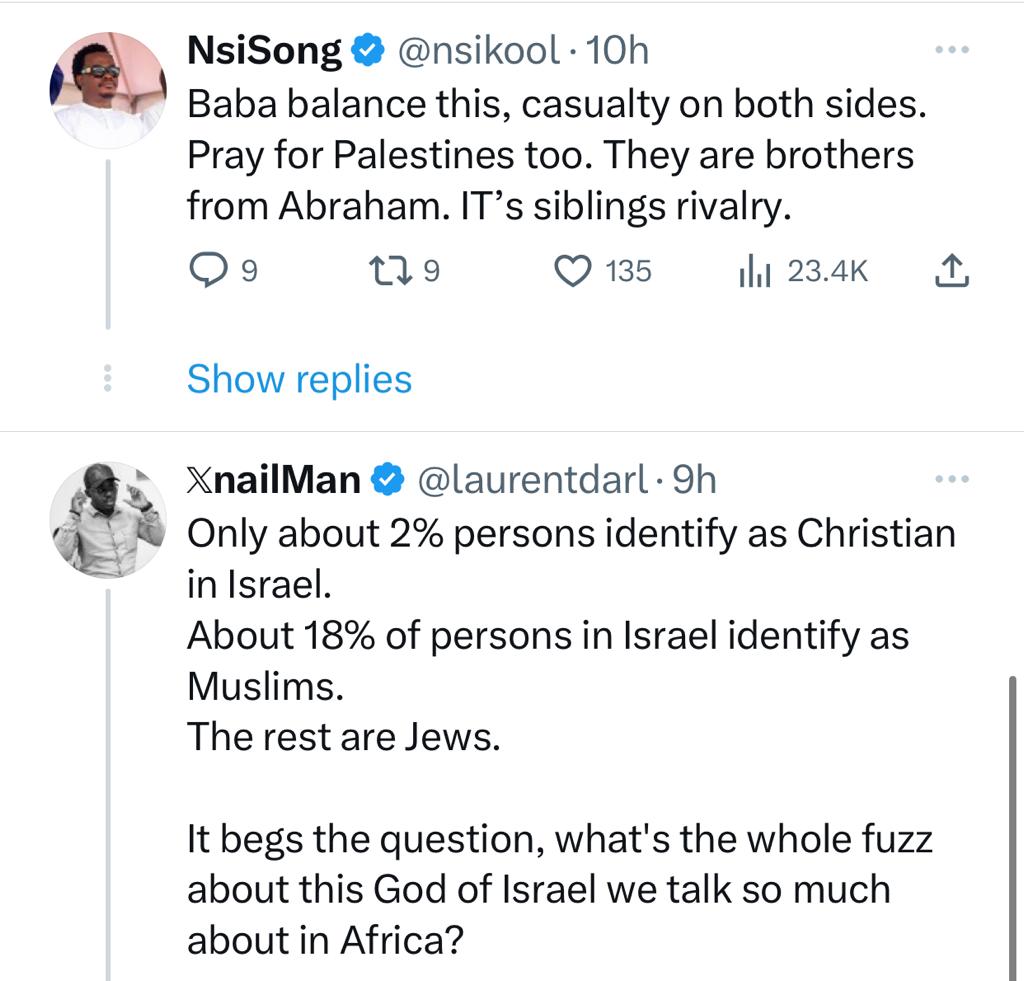
Task: Click NsiSong's verified badge
Action: click(368, 50)
